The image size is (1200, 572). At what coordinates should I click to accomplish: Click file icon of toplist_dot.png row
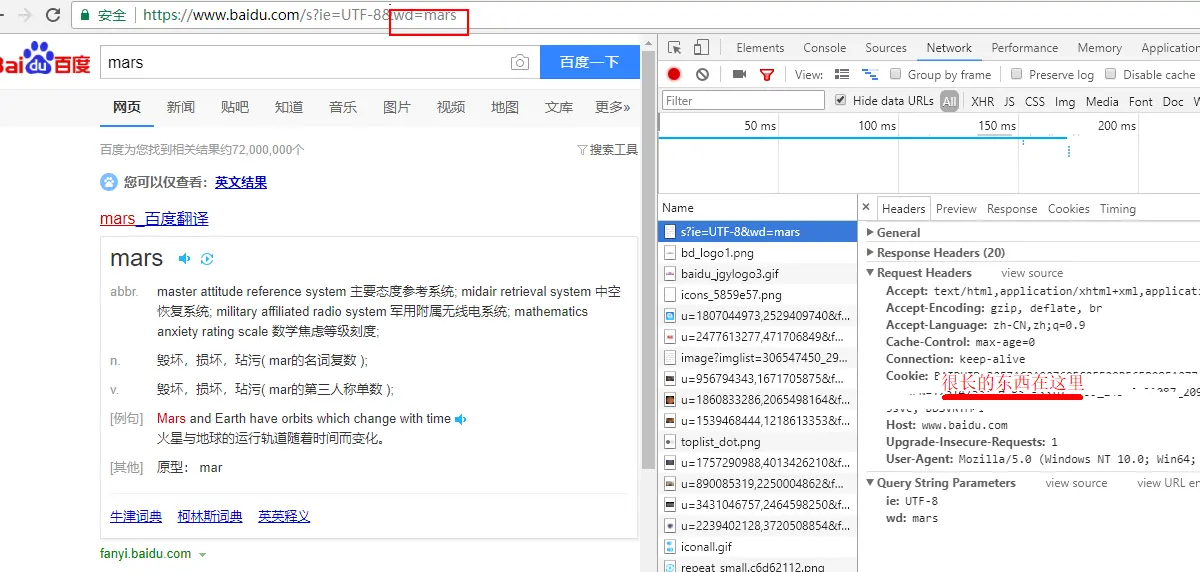pos(671,442)
